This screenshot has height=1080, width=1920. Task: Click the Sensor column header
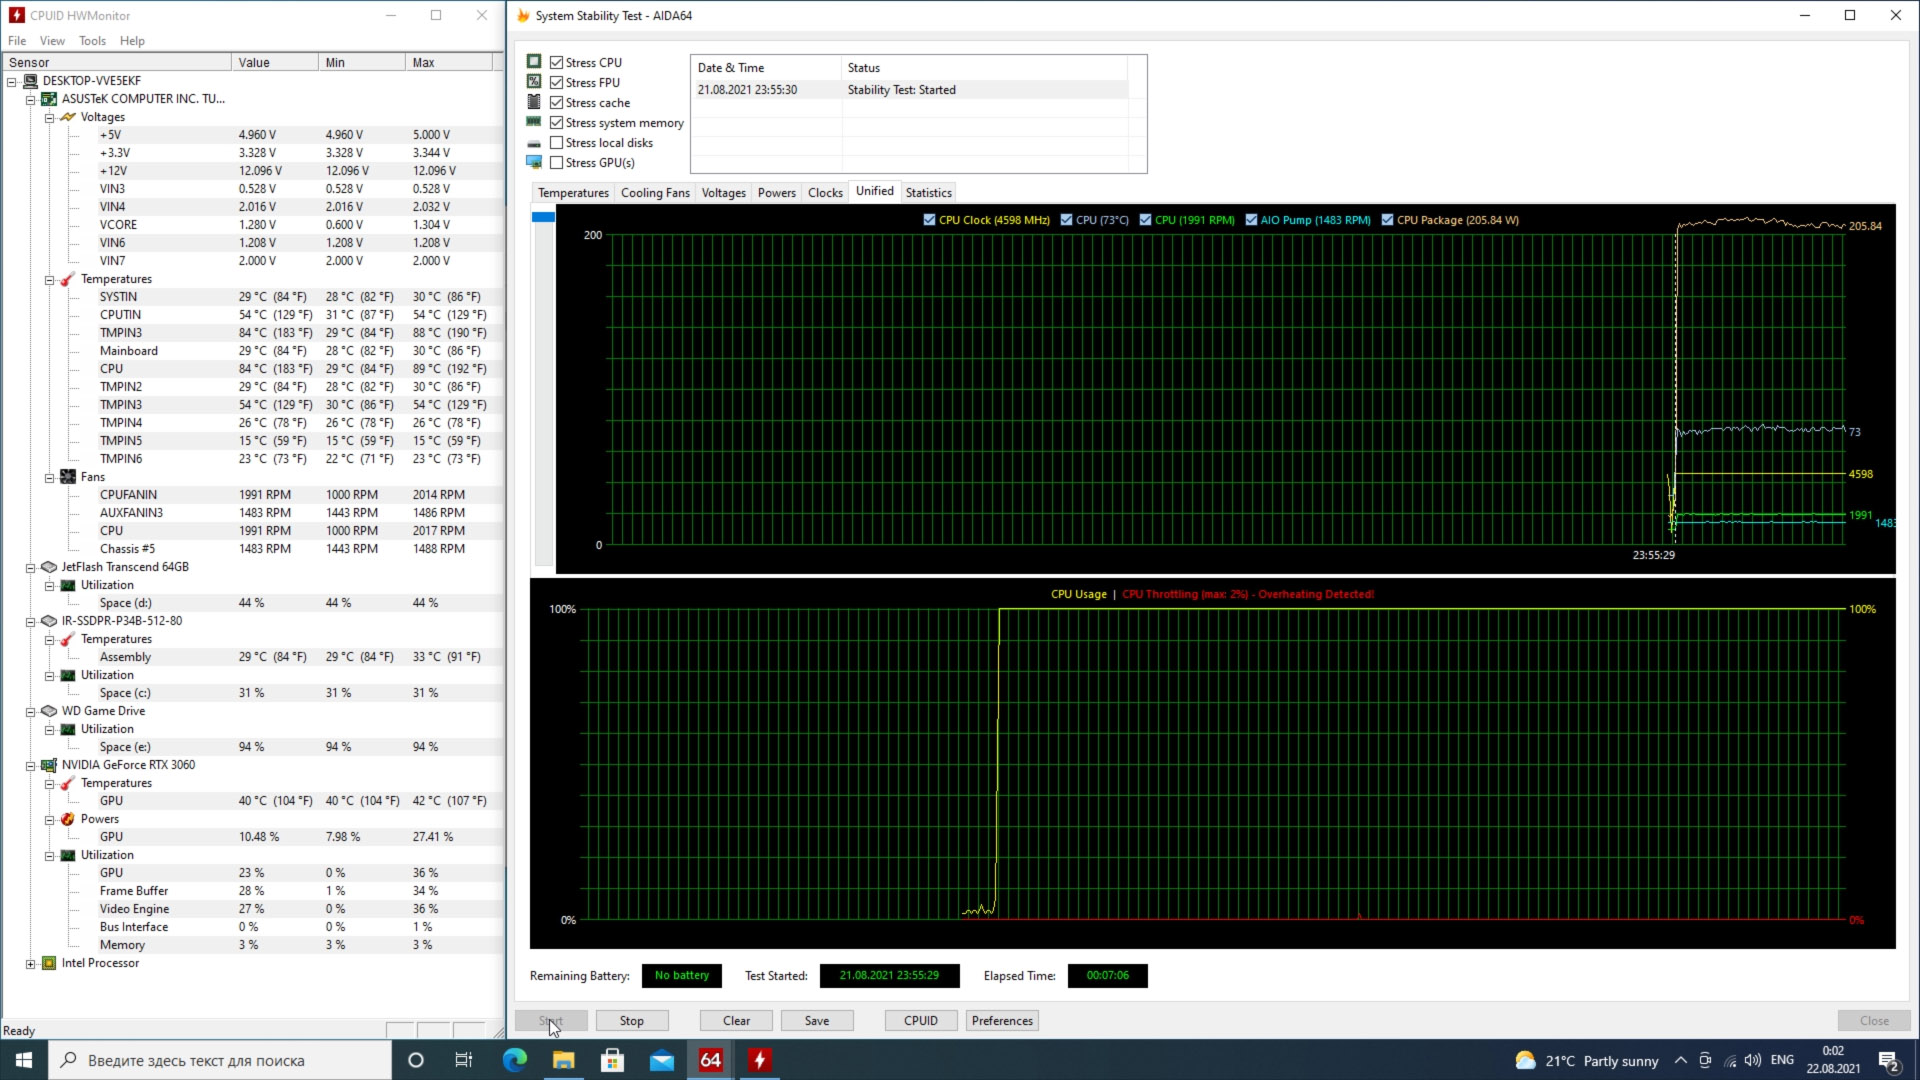117,62
